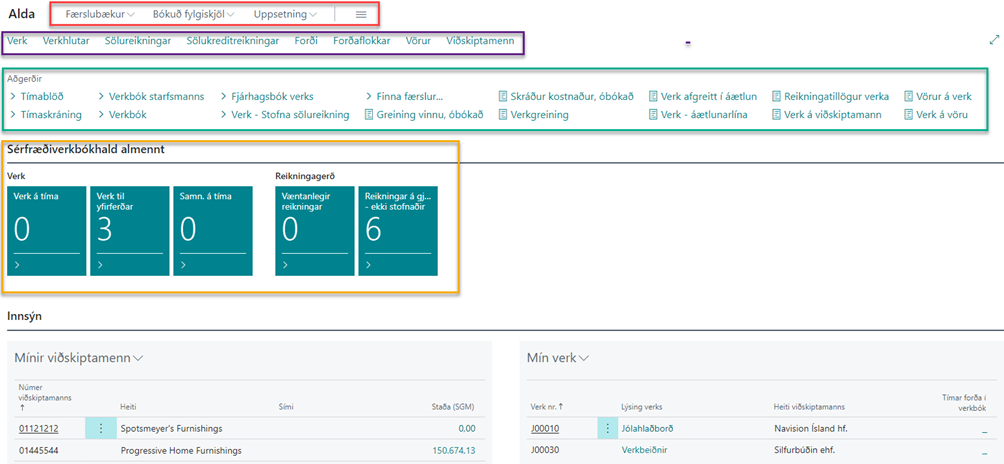1004x464 pixels.
Task: Click three-dot menu for Jólahlaðborð row
Action: point(607,428)
